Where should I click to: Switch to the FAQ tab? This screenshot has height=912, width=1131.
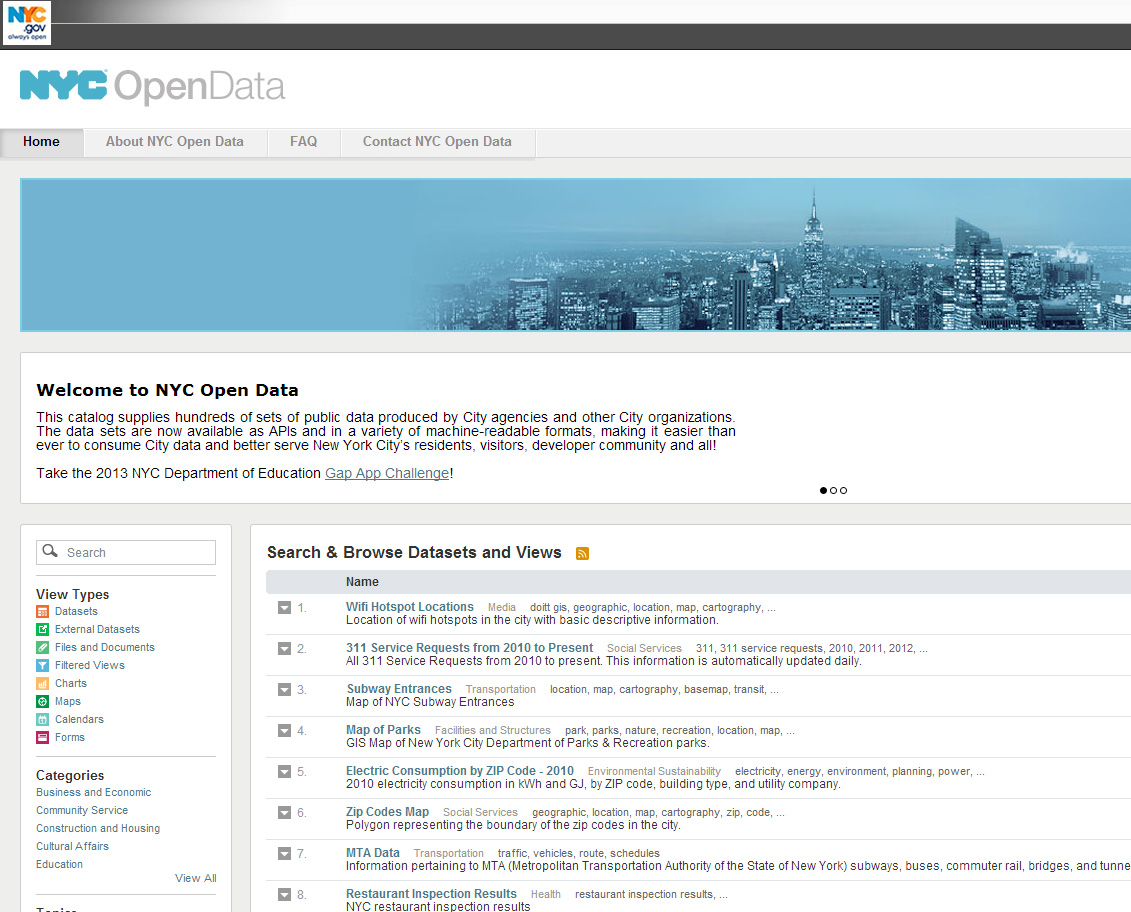(304, 142)
